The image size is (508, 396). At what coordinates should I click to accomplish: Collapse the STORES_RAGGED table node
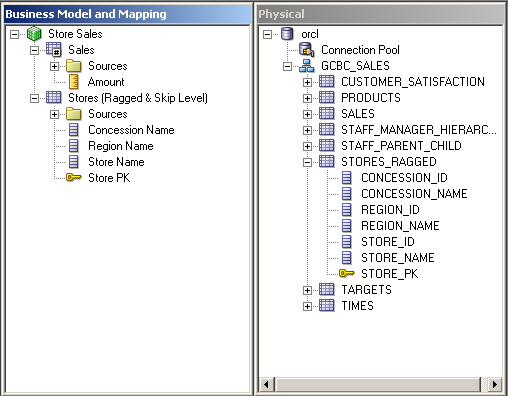(x=307, y=162)
